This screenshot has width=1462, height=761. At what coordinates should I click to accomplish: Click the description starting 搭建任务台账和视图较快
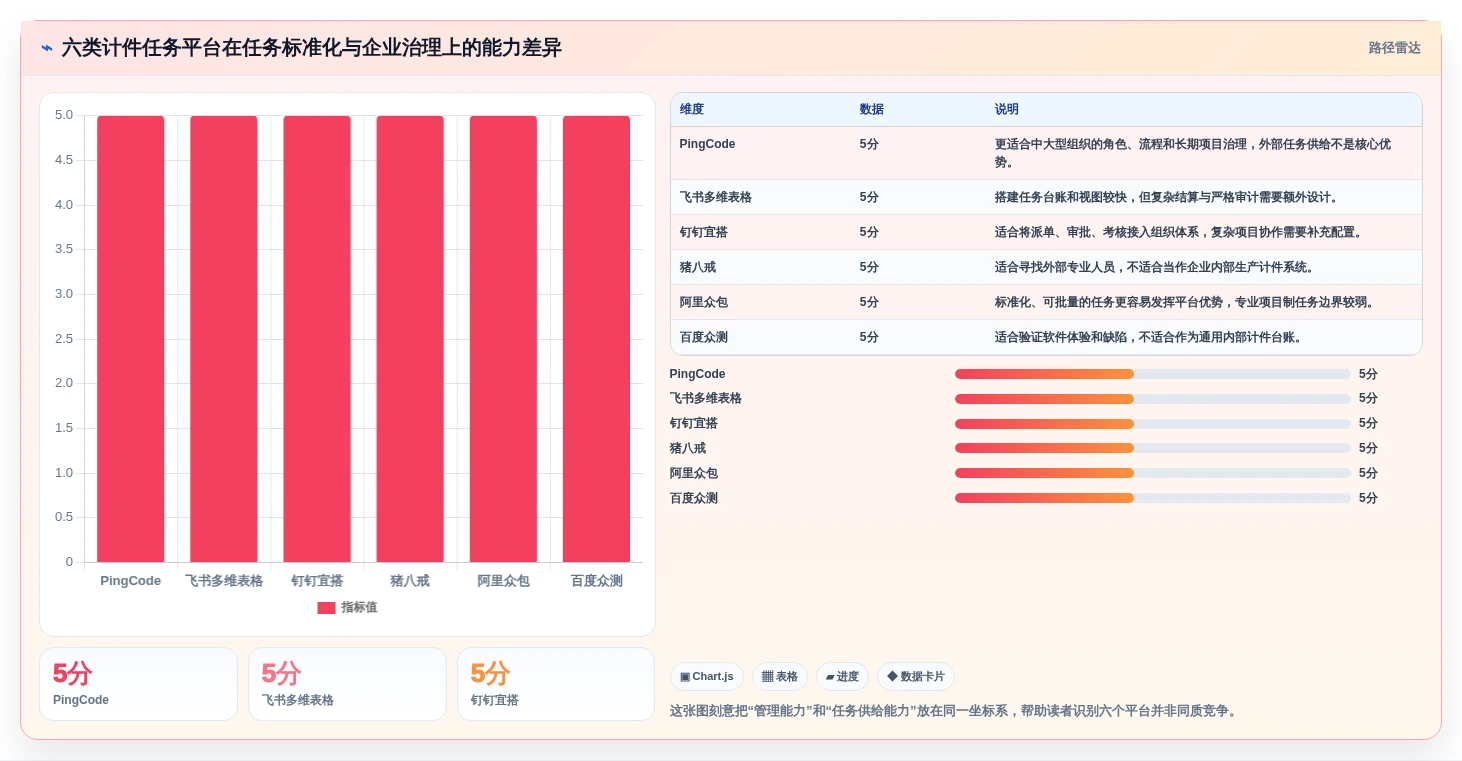coord(1167,197)
